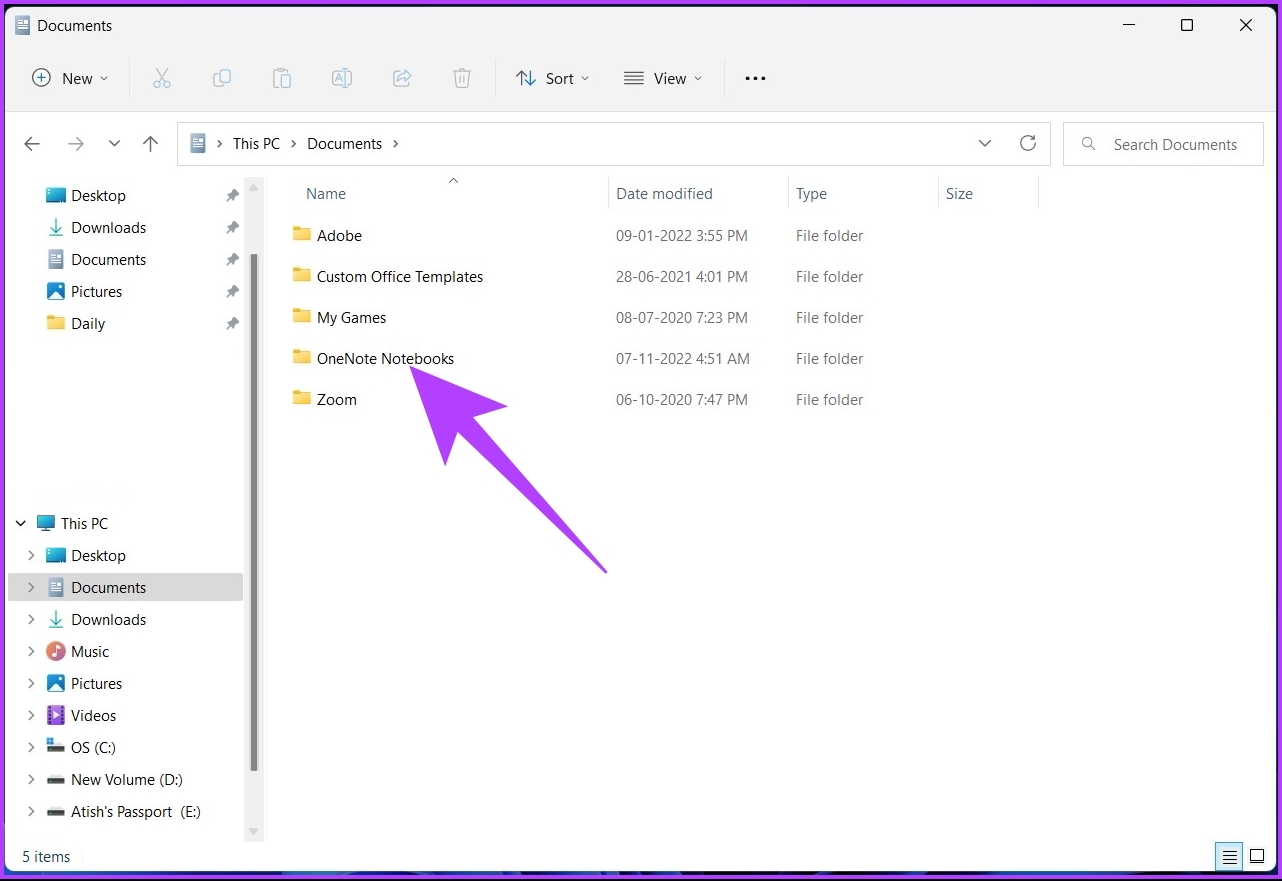Click the Paste icon

pyautogui.click(x=282, y=78)
